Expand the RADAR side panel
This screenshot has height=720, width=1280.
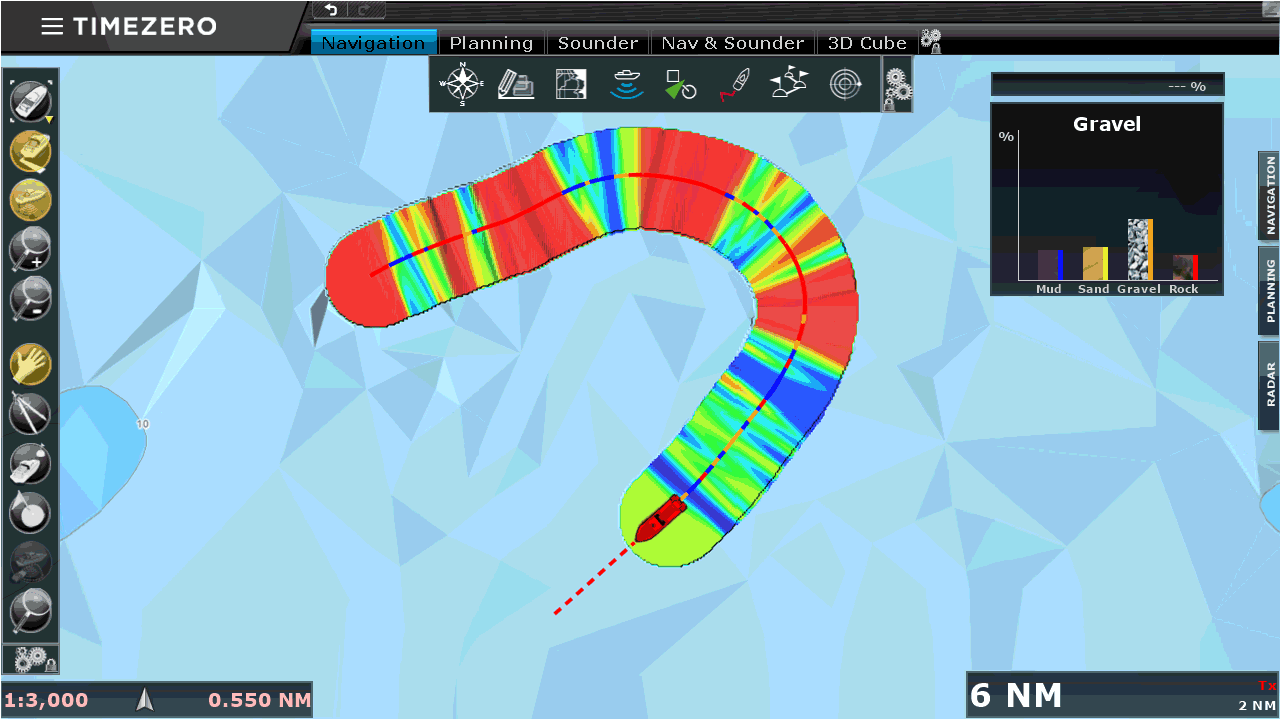pos(1269,385)
